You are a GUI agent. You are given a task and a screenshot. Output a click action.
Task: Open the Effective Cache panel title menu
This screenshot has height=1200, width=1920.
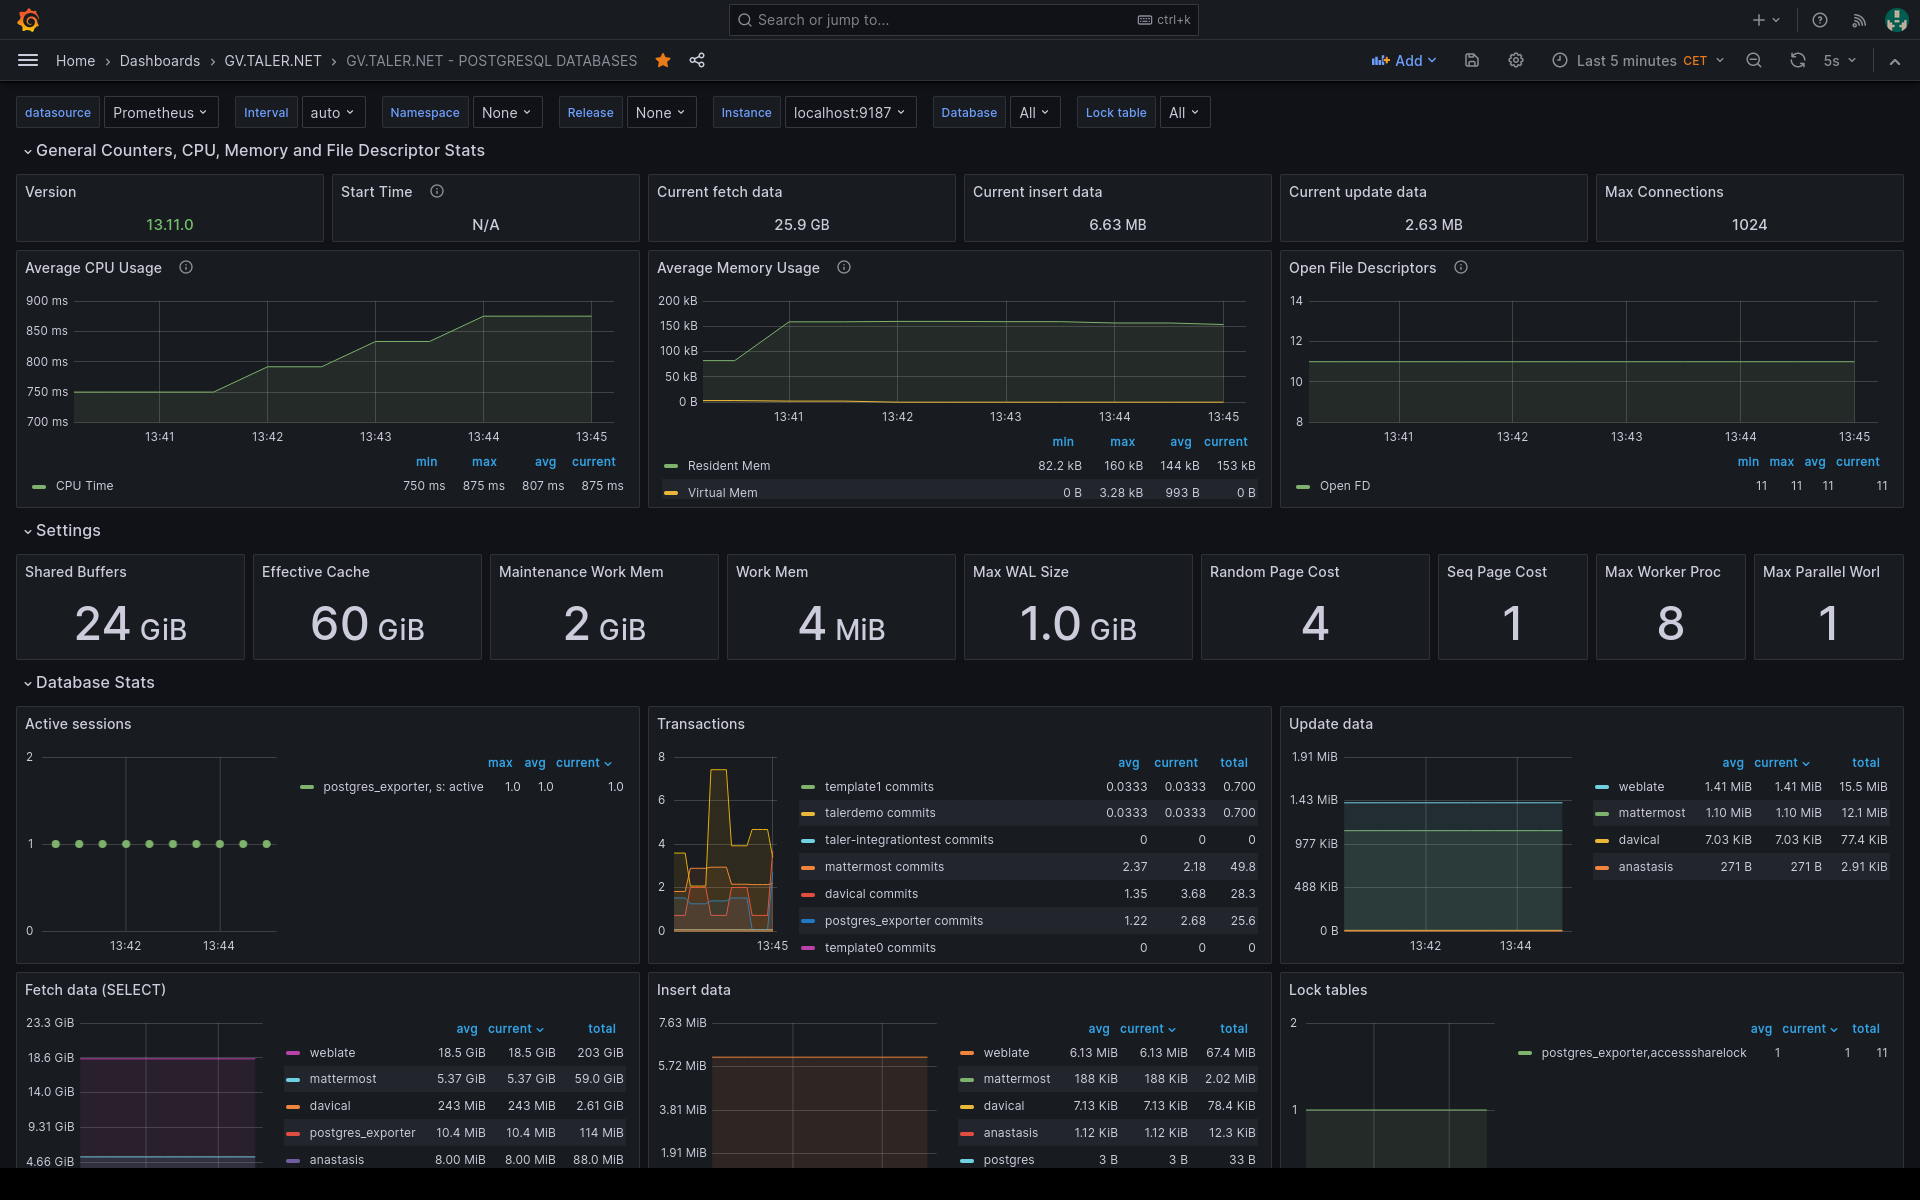click(x=316, y=572)
